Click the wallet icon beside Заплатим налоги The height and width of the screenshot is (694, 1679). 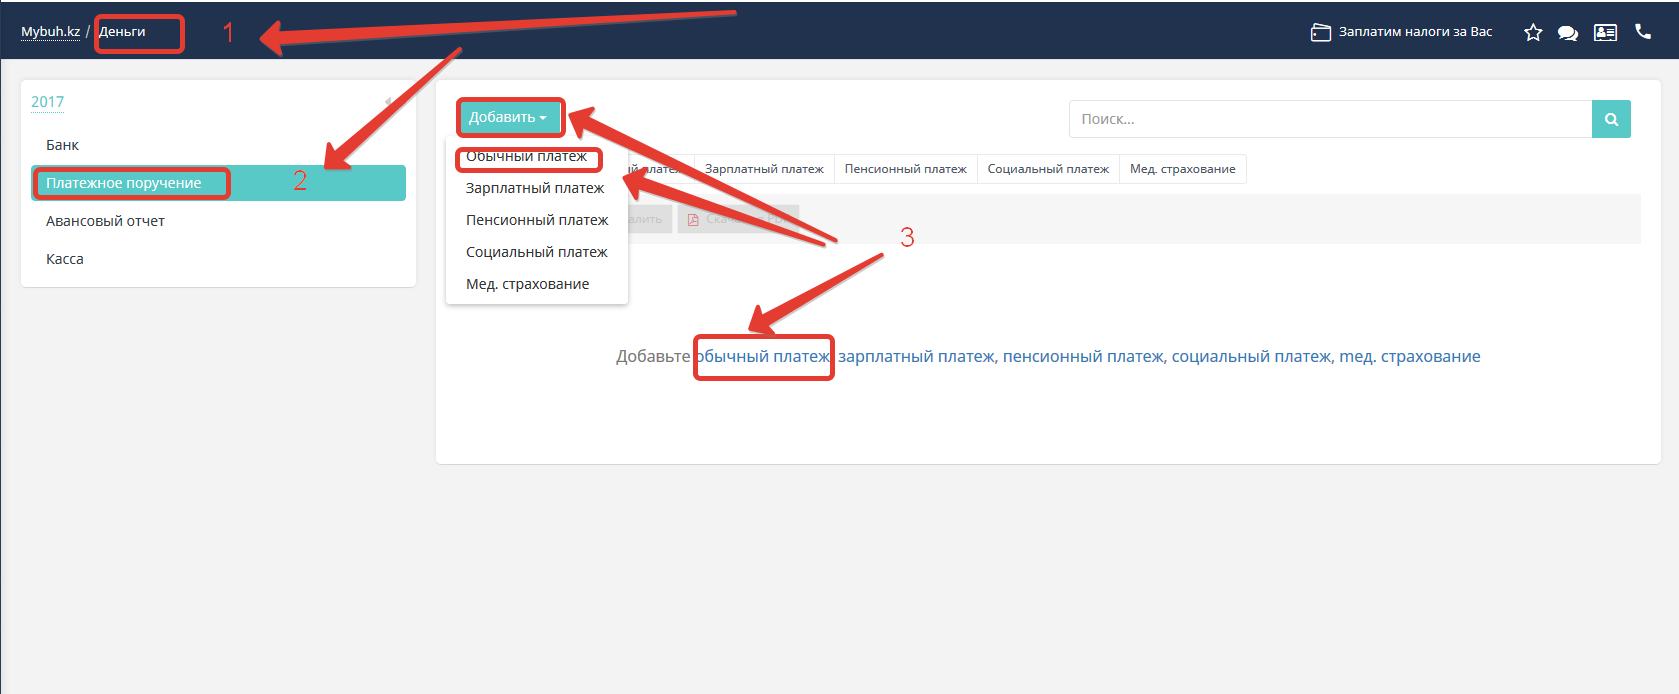click(x=1320, y=33)
